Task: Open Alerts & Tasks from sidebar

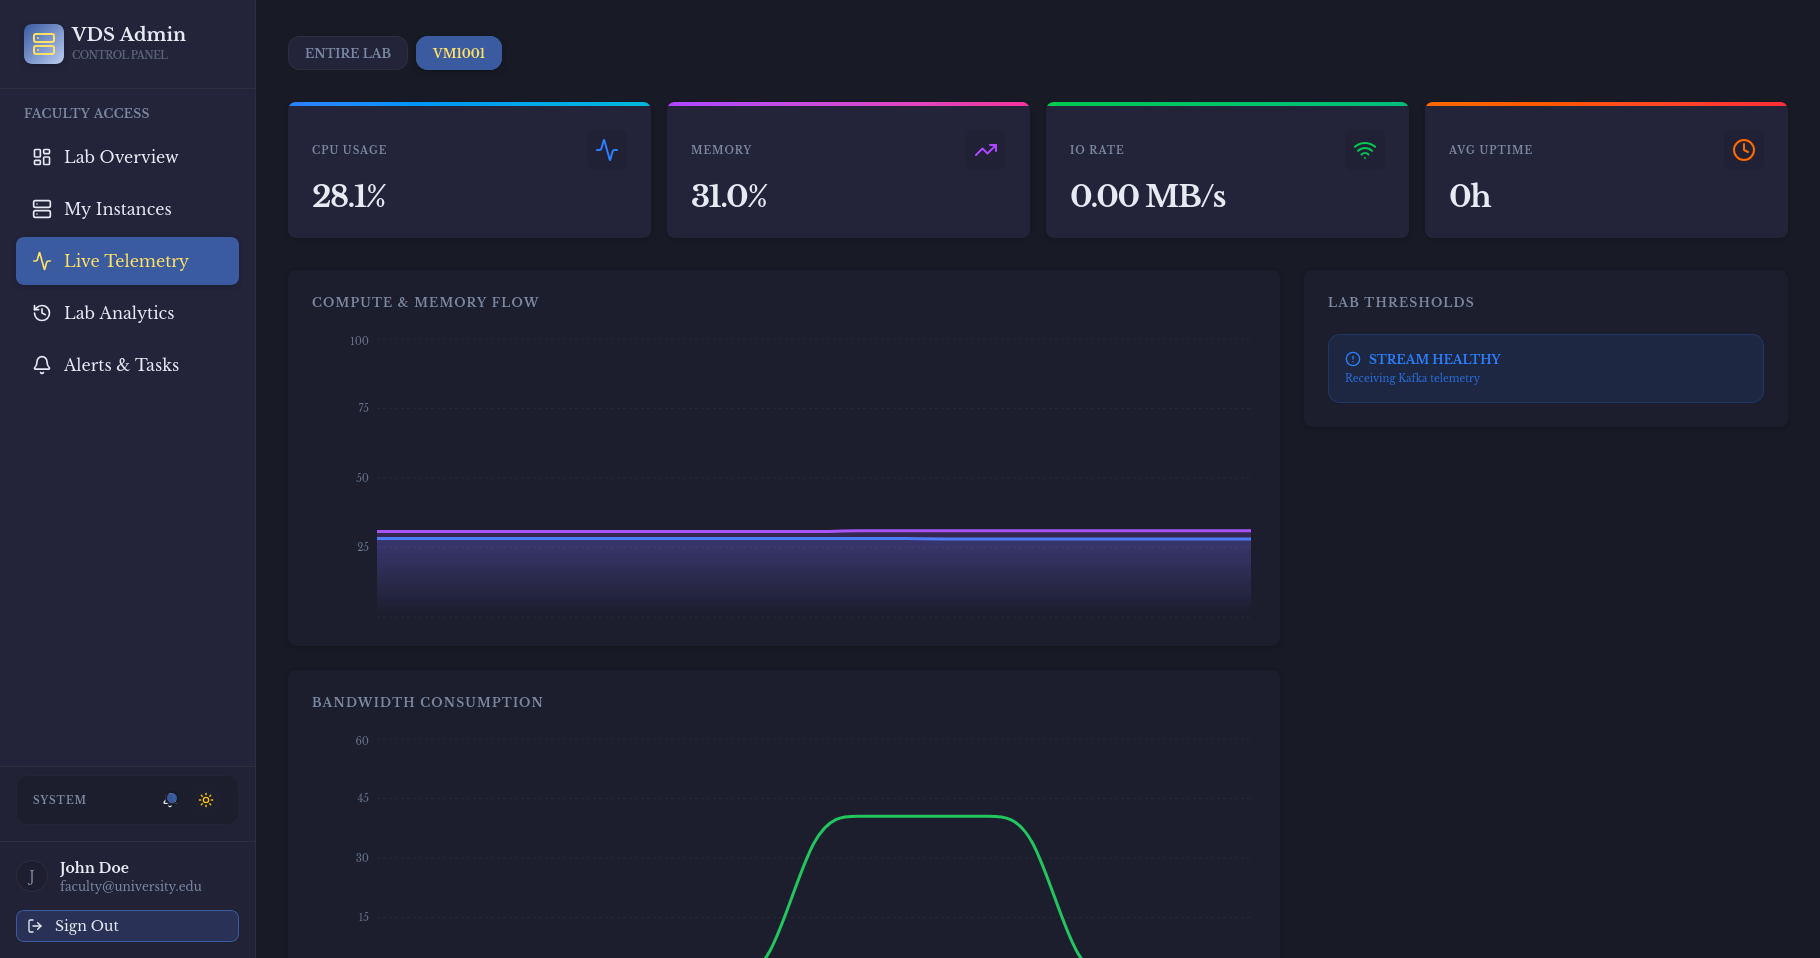Action: click(127, 365)
